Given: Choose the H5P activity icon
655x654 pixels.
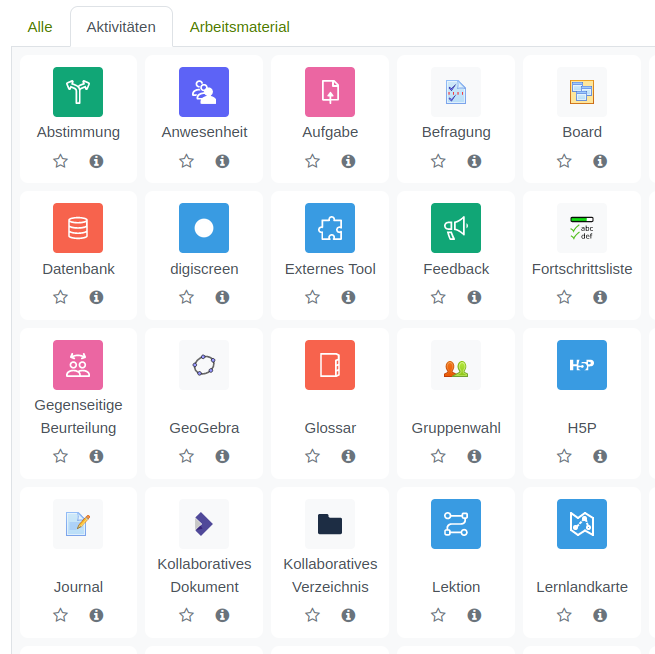Looking at the screenshot, I should point(582,365).
